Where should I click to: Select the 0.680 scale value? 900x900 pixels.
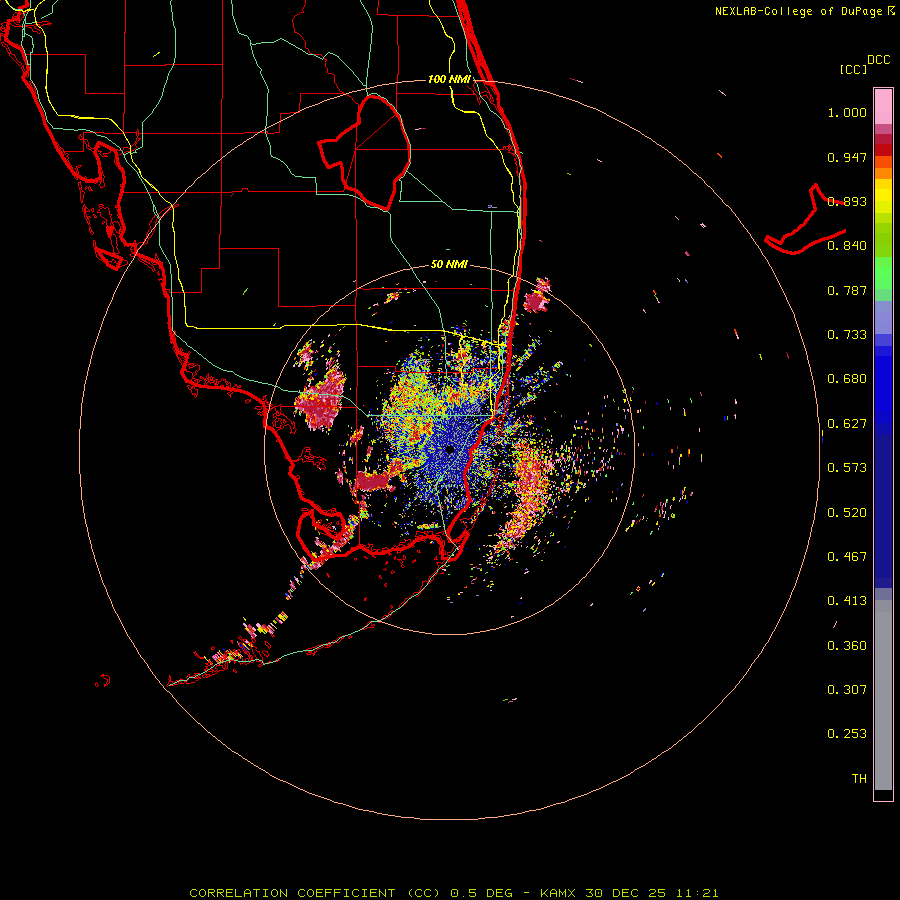pyautogui.click(x=847, y=379)
